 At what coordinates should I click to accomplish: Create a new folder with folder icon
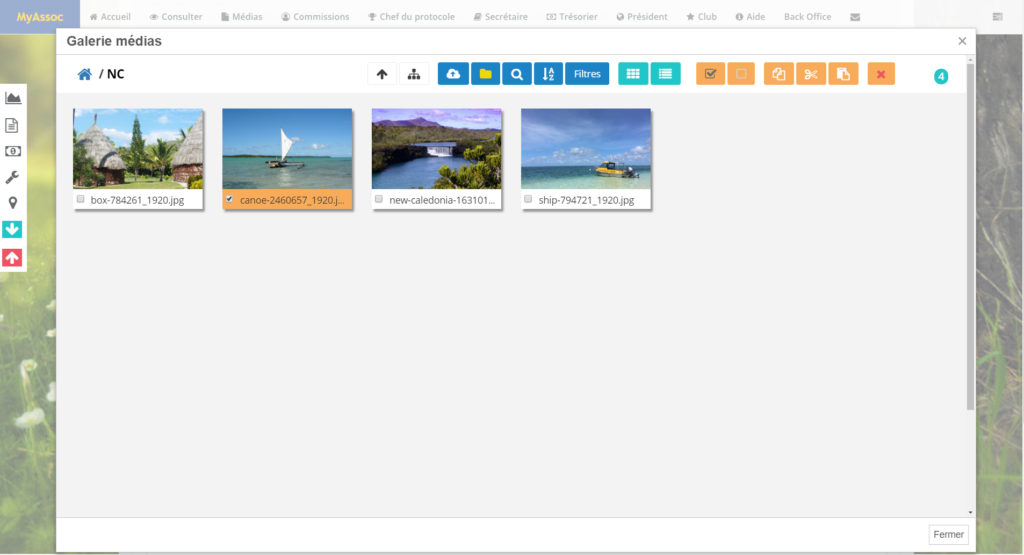tap(485, 74)
